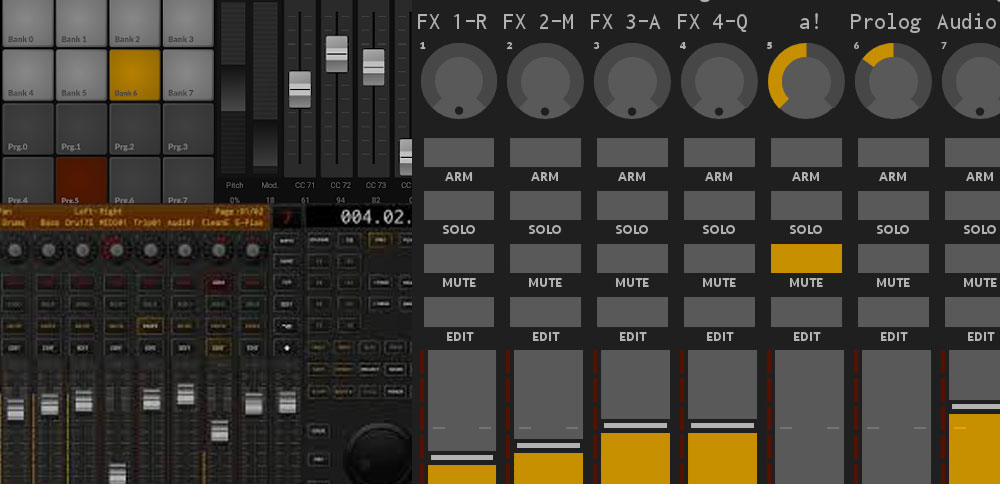Mute the FX 2-M channel
Screen dimensions: 1000x484
(545, 258)
